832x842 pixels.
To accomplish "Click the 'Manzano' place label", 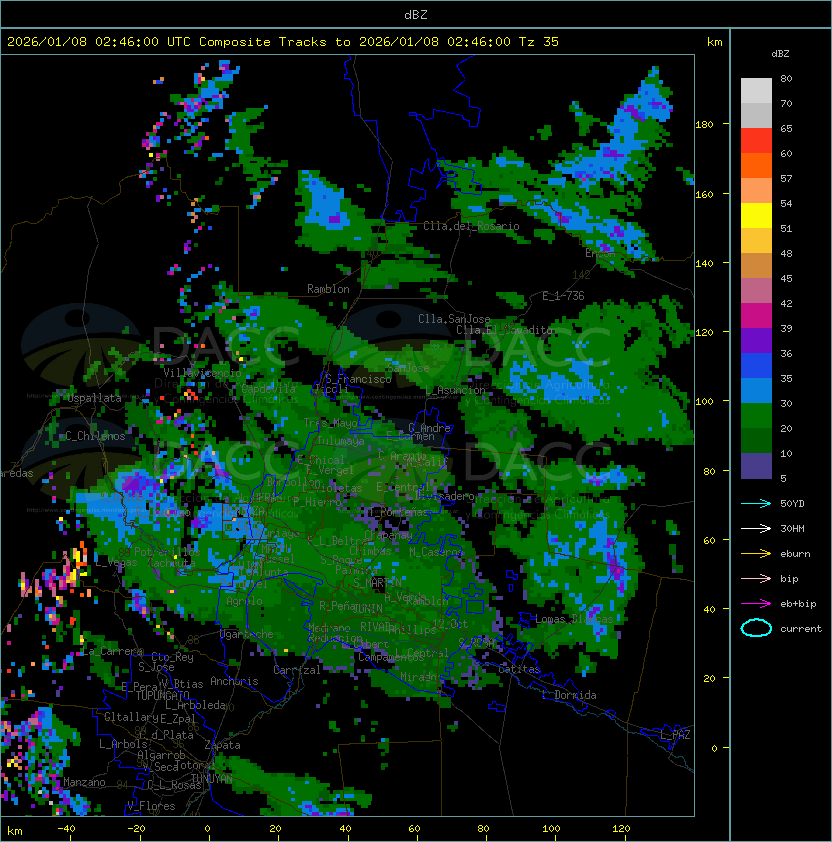I will [84, 782].
